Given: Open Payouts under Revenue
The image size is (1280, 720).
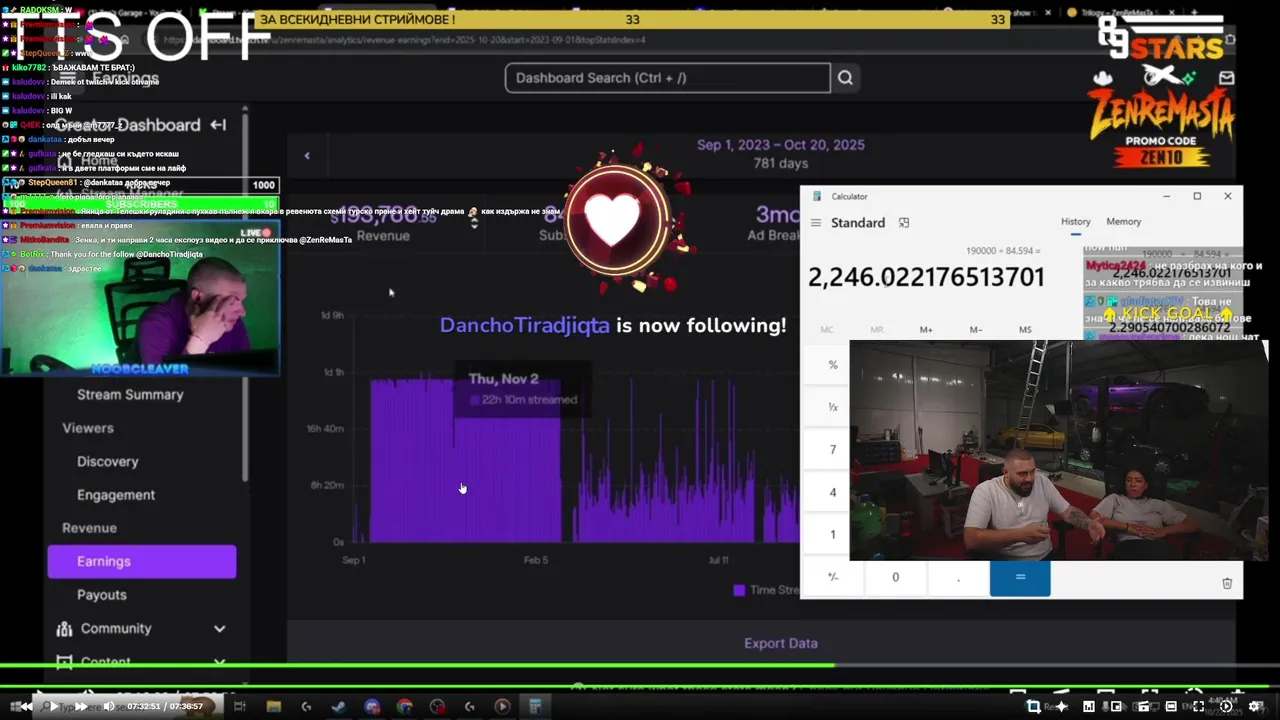Looking at the screenshot, I should pyautogui.click(x=102, y=595).
